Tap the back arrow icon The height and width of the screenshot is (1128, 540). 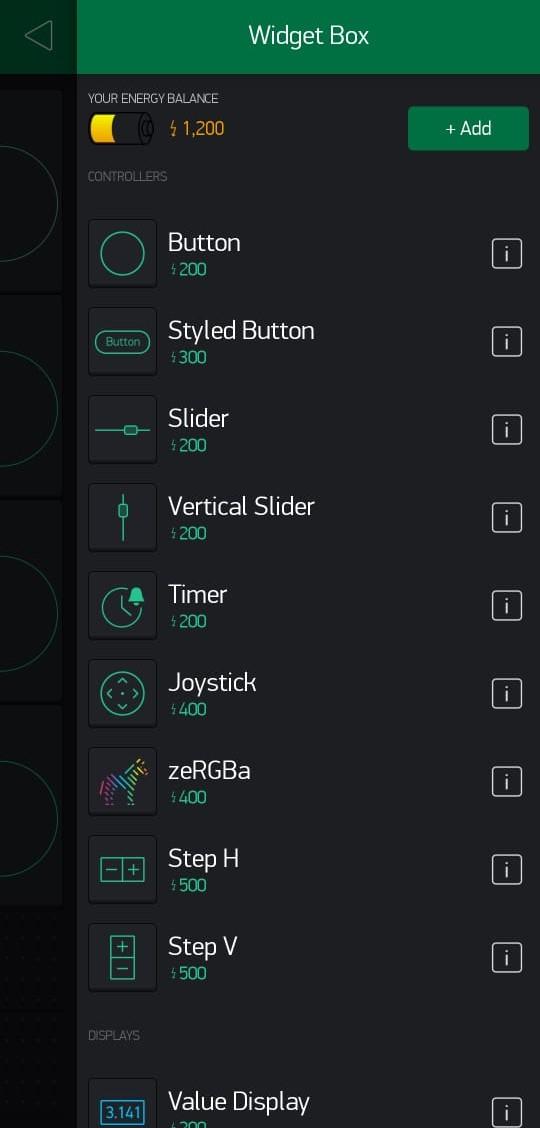[39, 35]
